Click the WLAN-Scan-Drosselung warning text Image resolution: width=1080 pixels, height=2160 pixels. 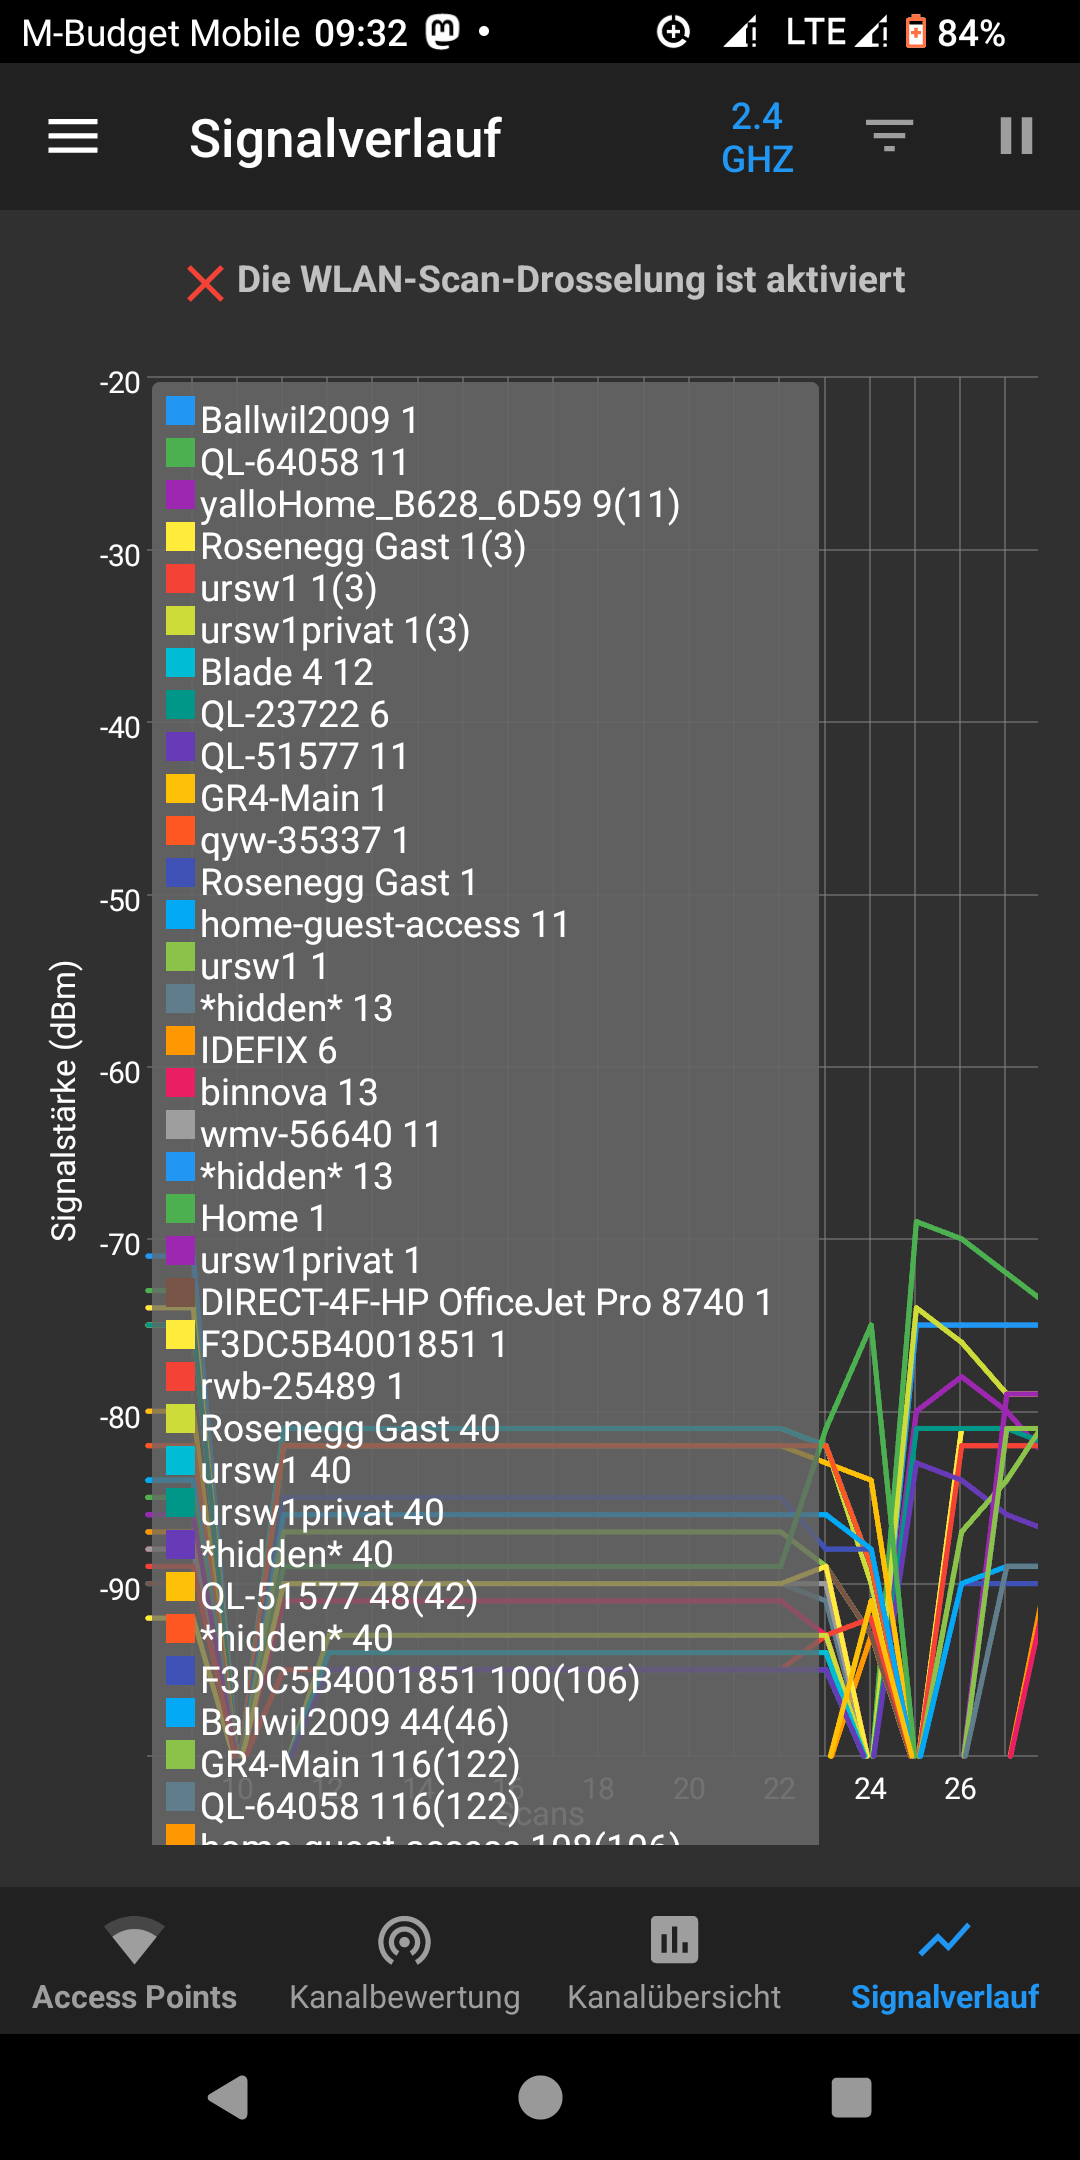pyautogui.click(x=570, y=280)
